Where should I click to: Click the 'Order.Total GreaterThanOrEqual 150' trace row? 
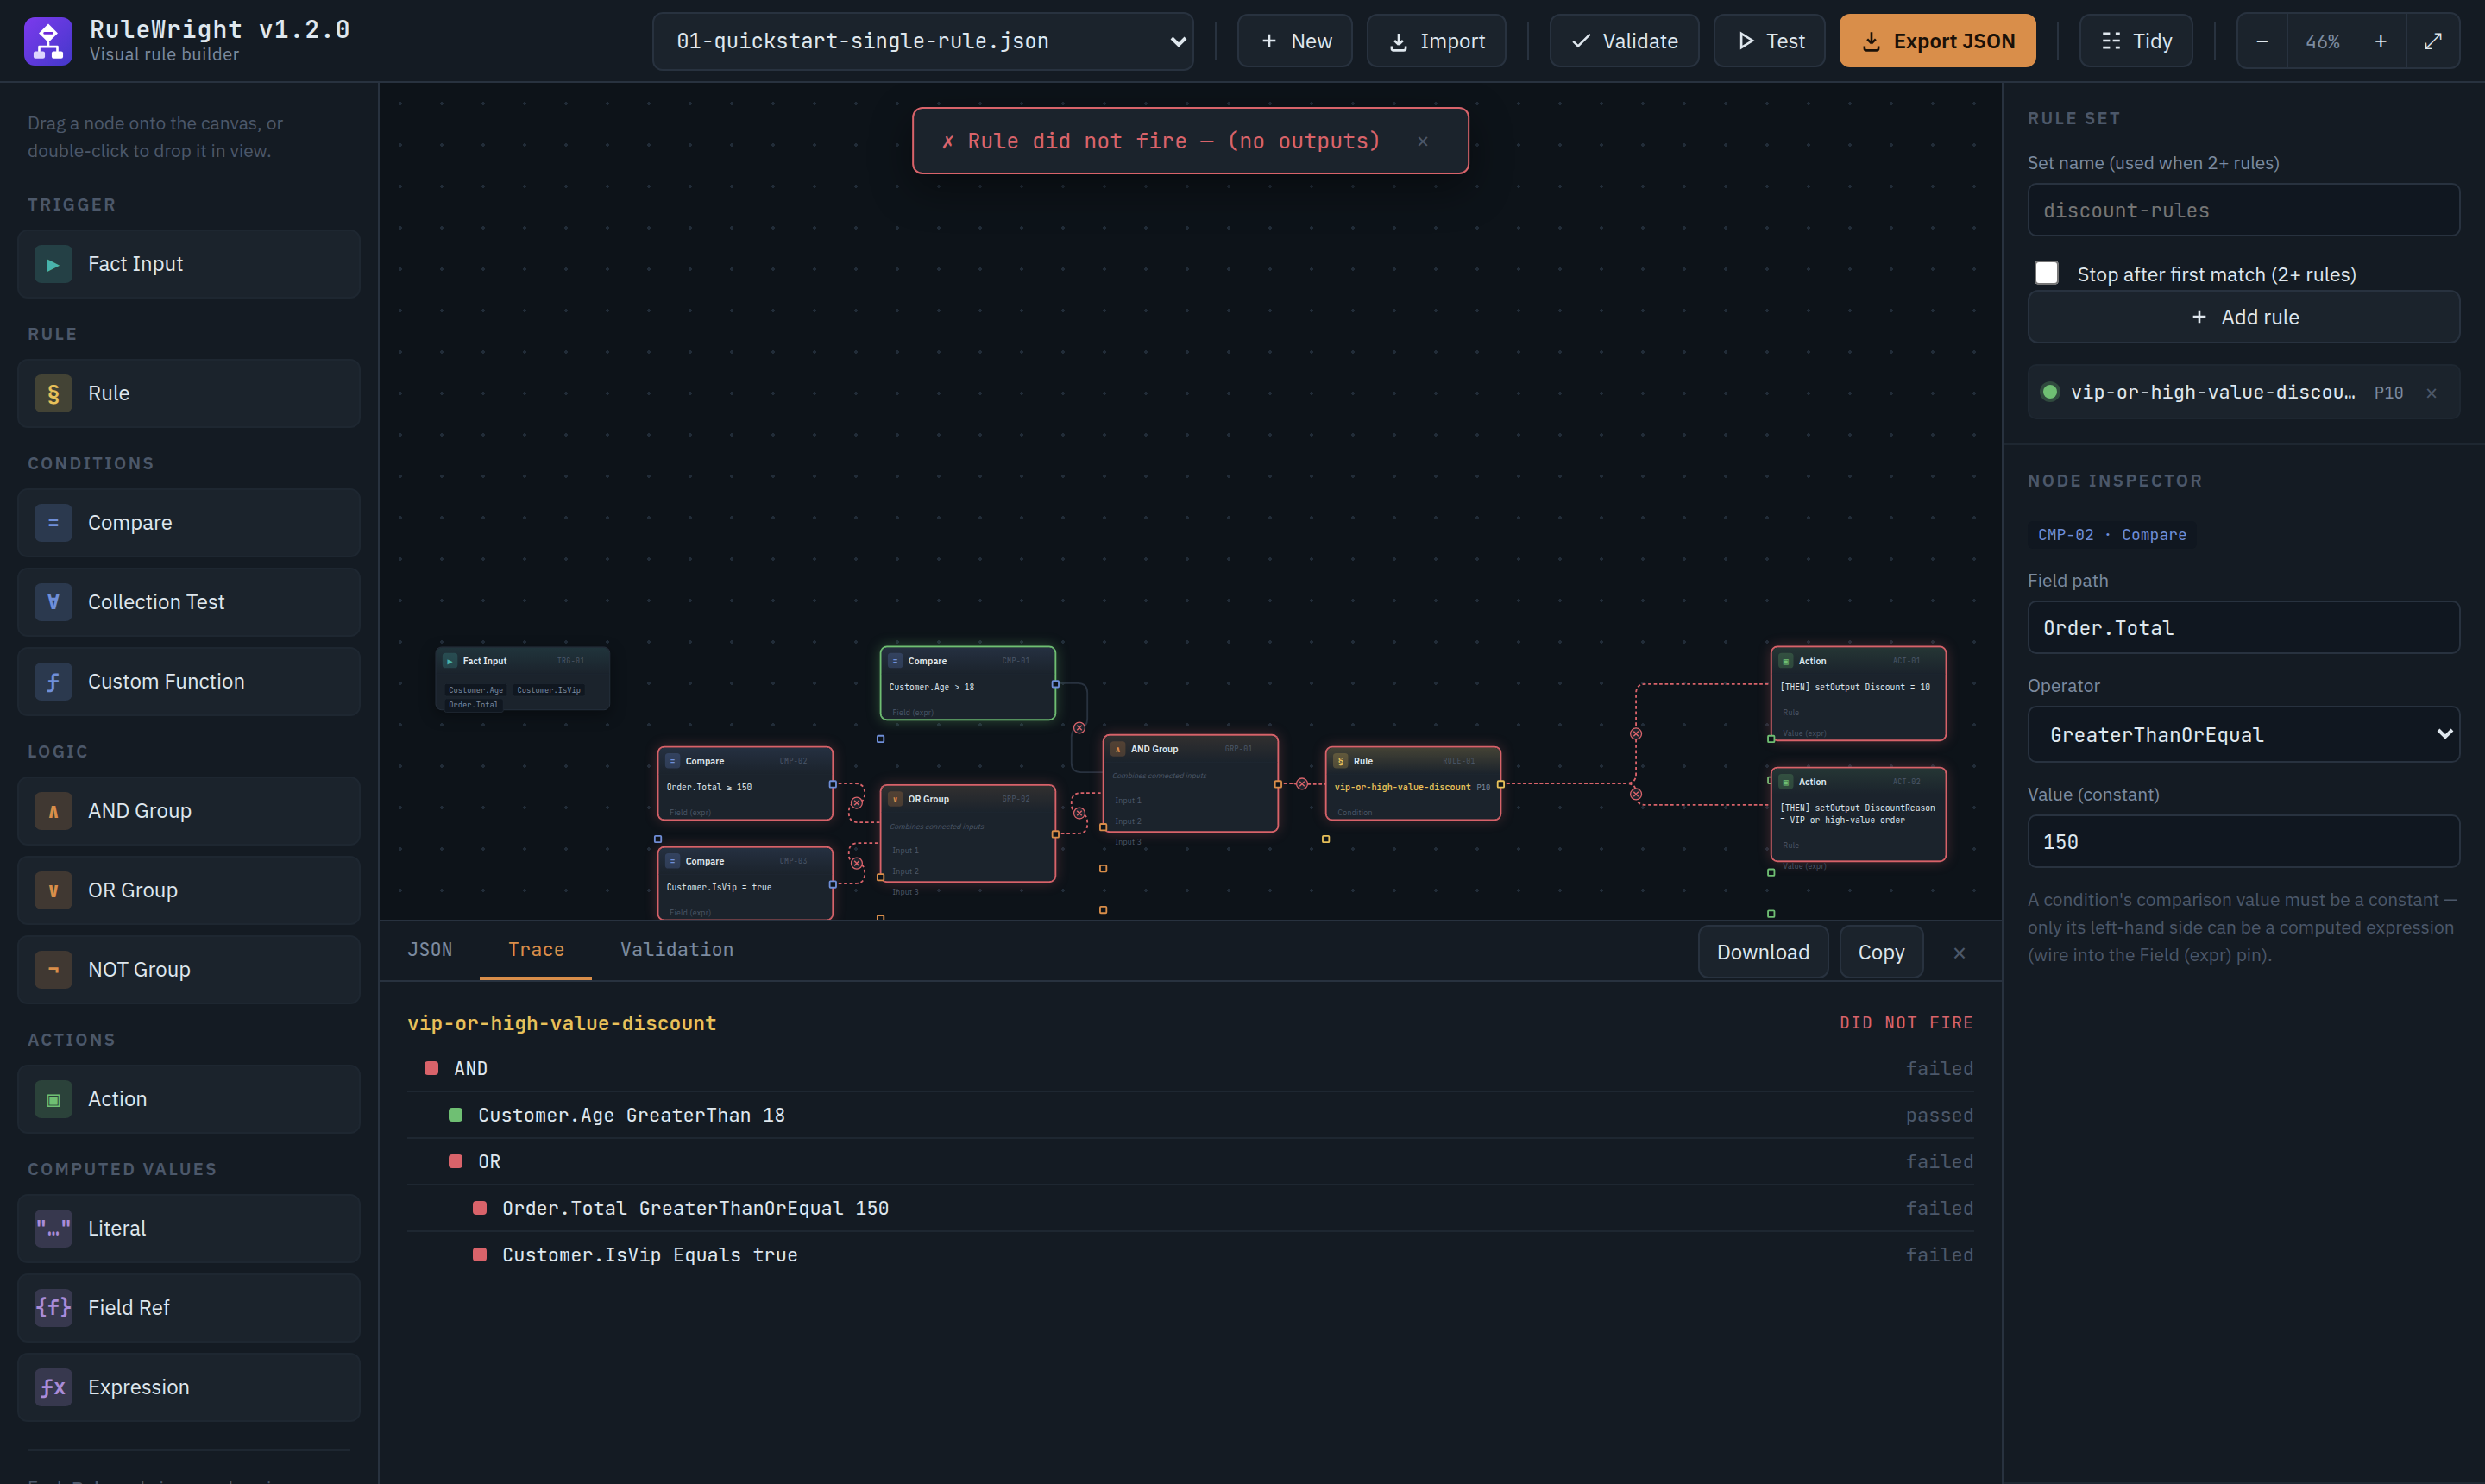(x=1190, y=1208)
